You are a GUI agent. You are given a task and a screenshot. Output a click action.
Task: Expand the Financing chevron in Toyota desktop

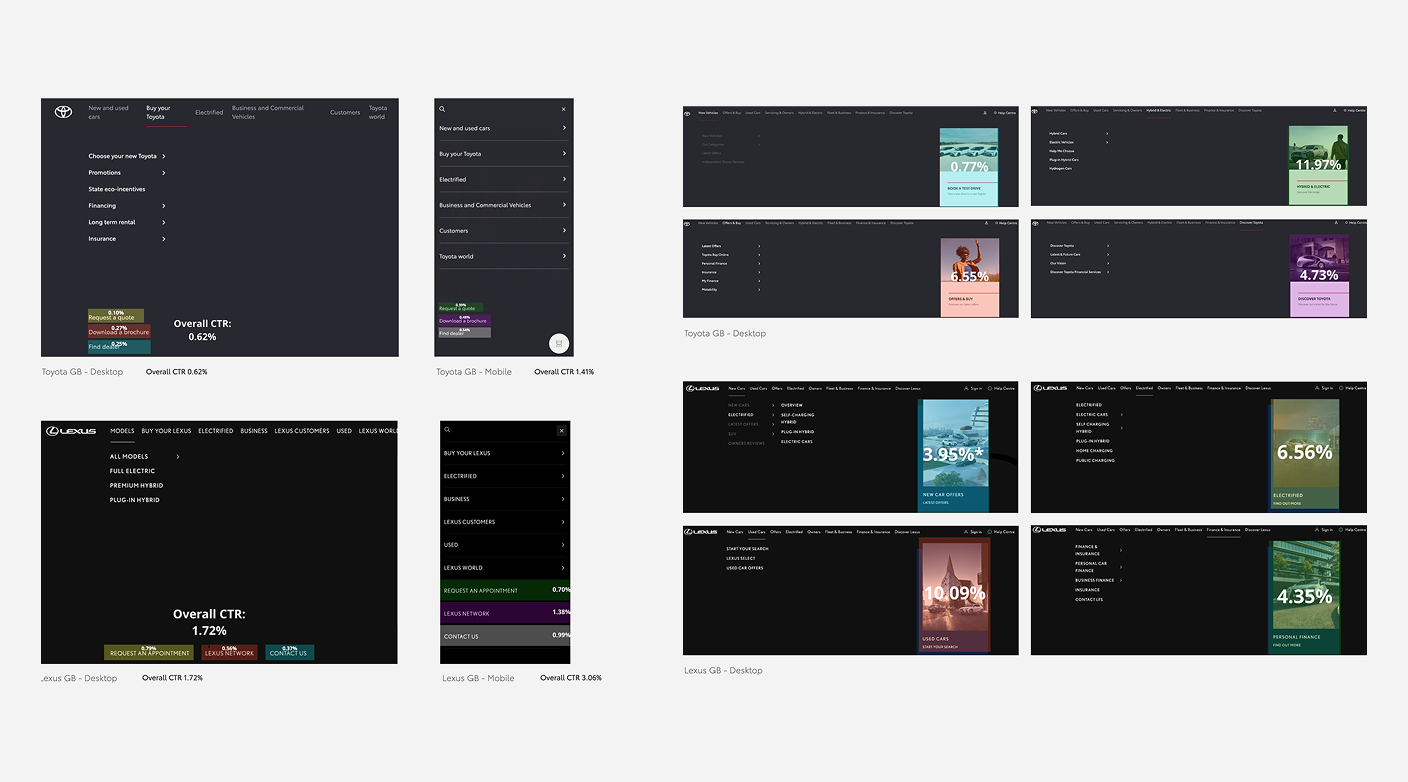coord(164,206)
